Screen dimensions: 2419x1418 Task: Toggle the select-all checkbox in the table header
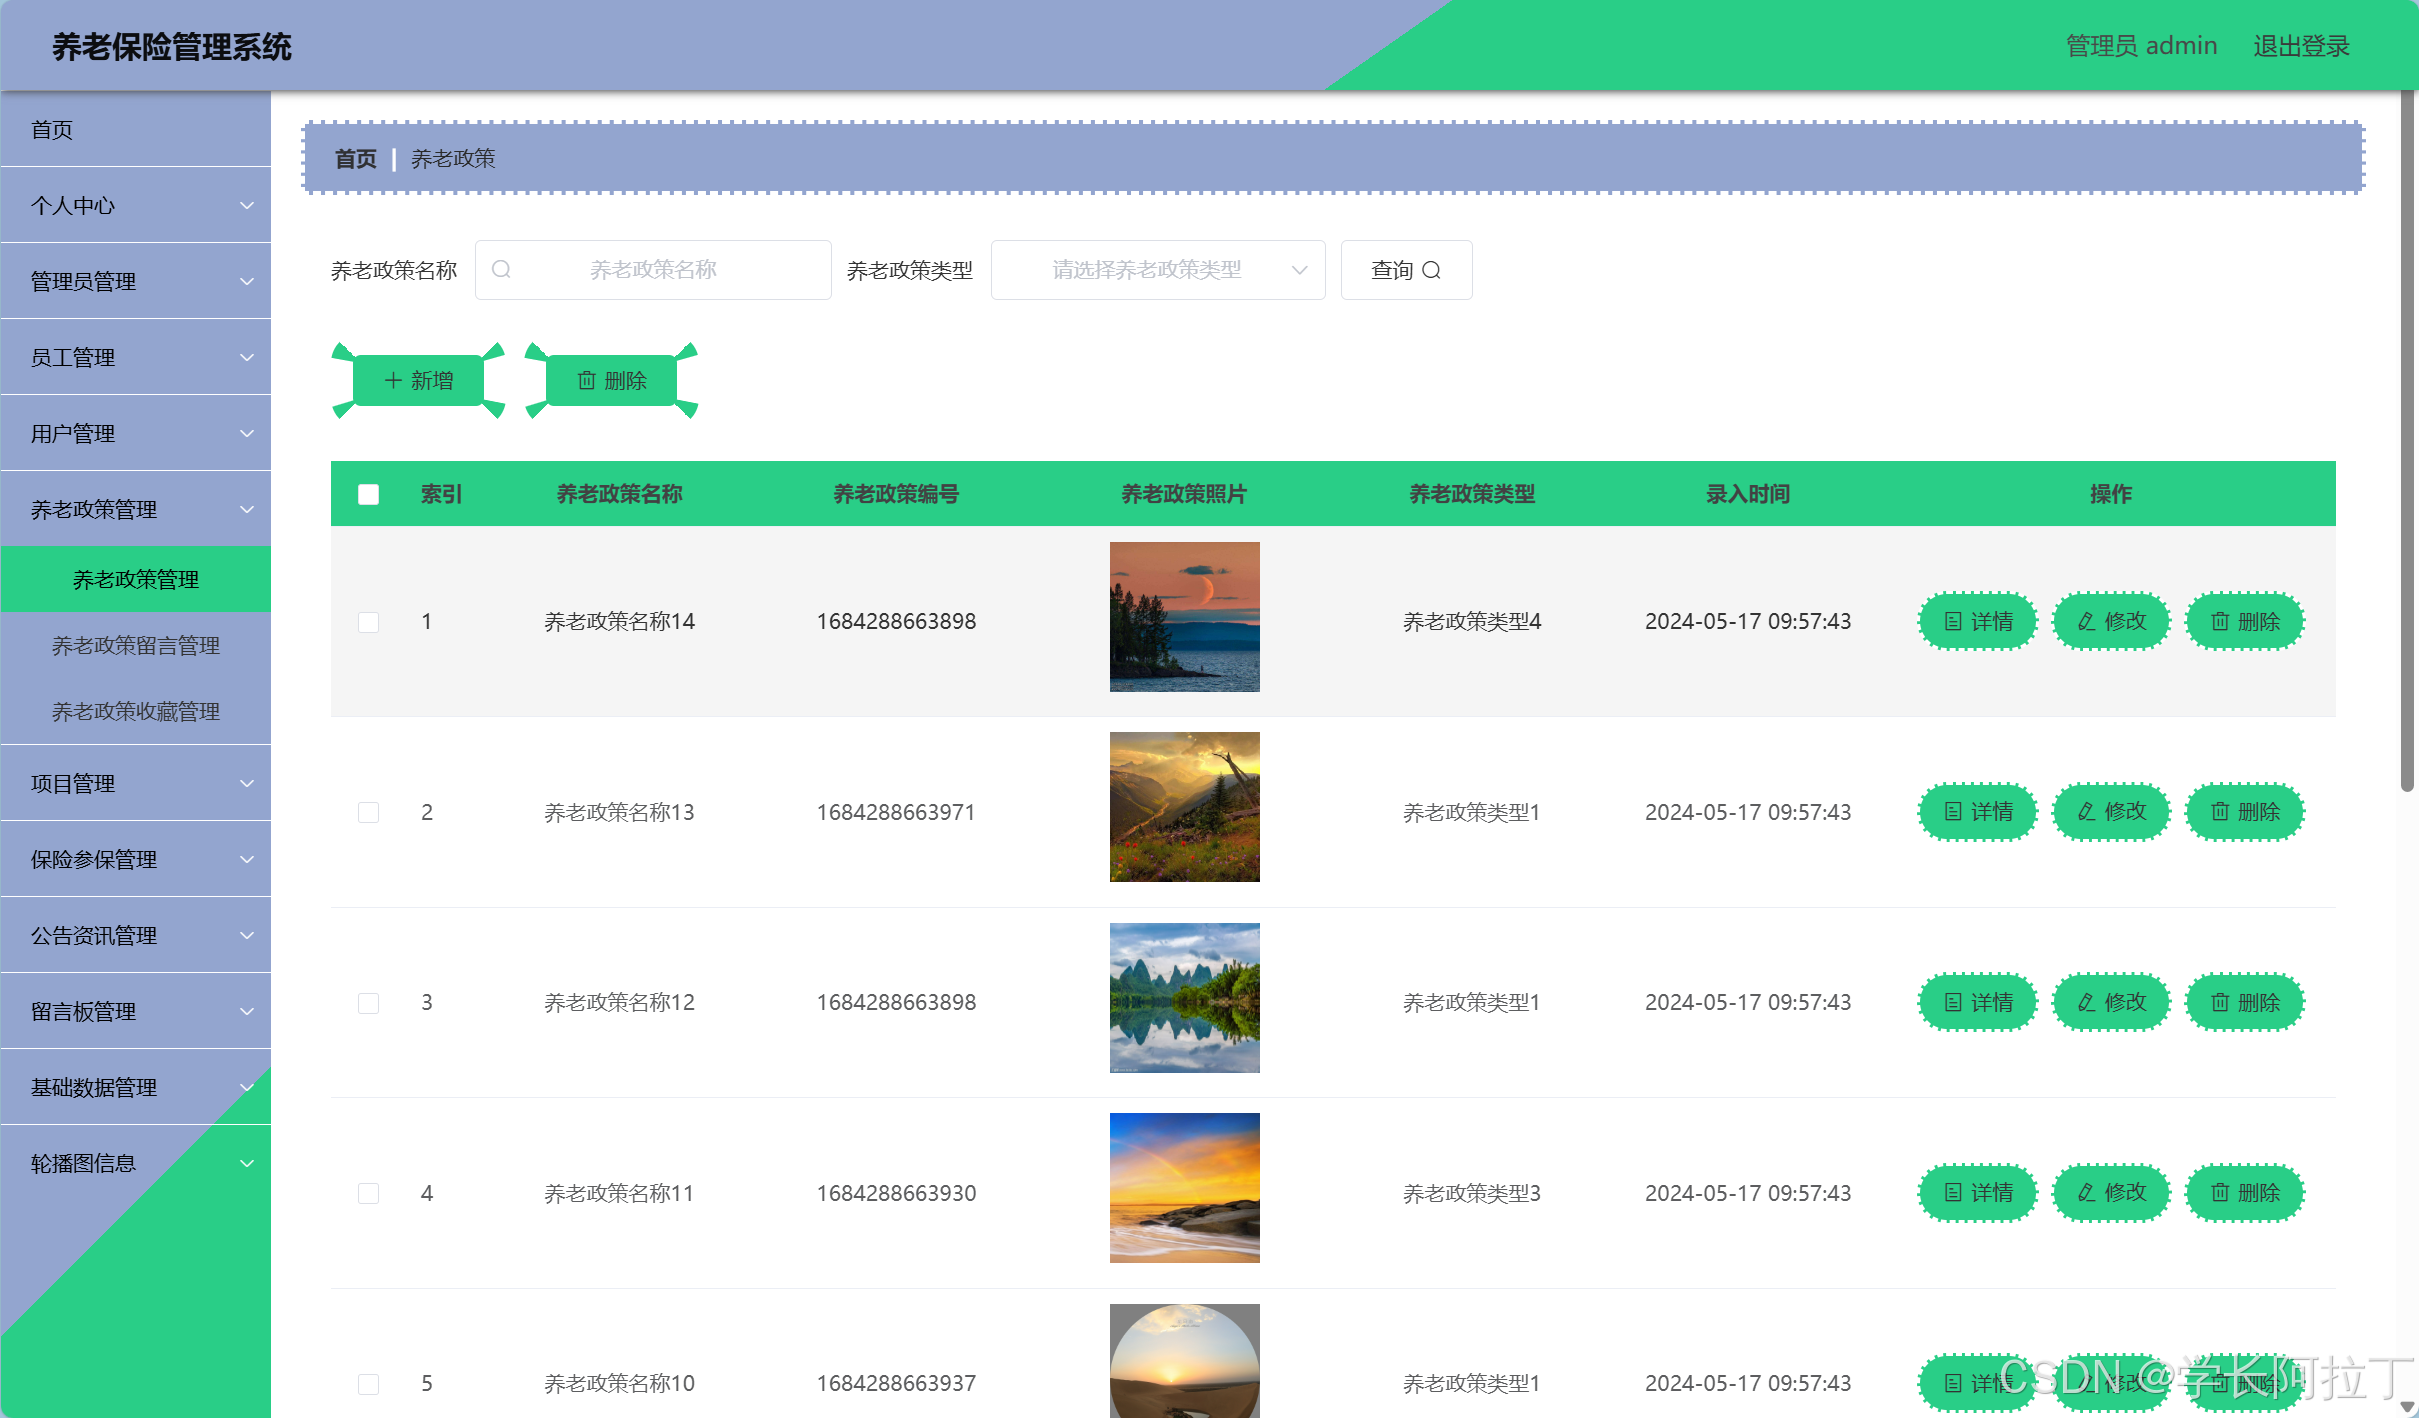368,494
